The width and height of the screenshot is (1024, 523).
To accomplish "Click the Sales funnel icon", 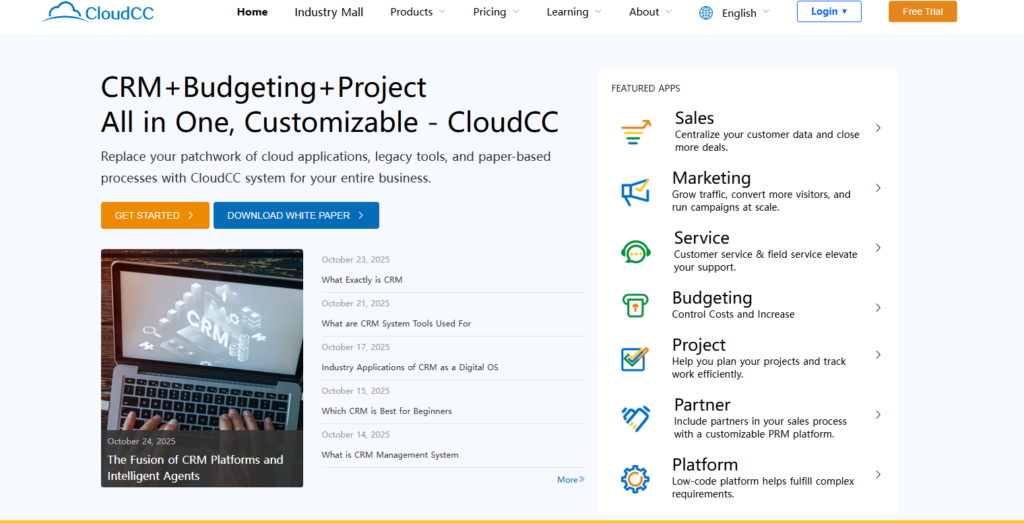I will coord(635,132).
